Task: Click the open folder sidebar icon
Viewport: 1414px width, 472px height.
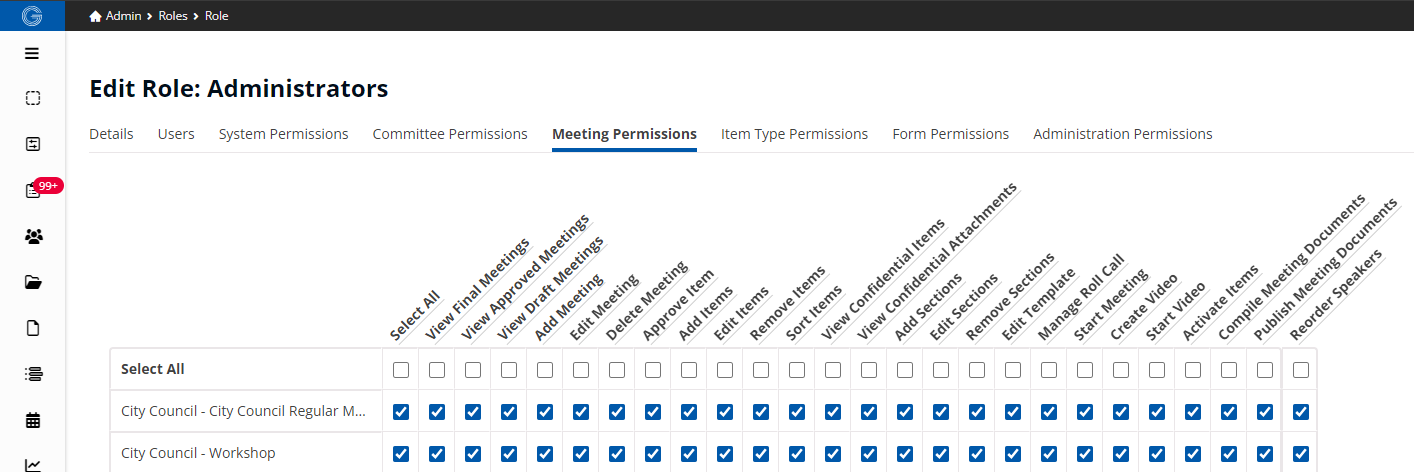Action: 33,283
